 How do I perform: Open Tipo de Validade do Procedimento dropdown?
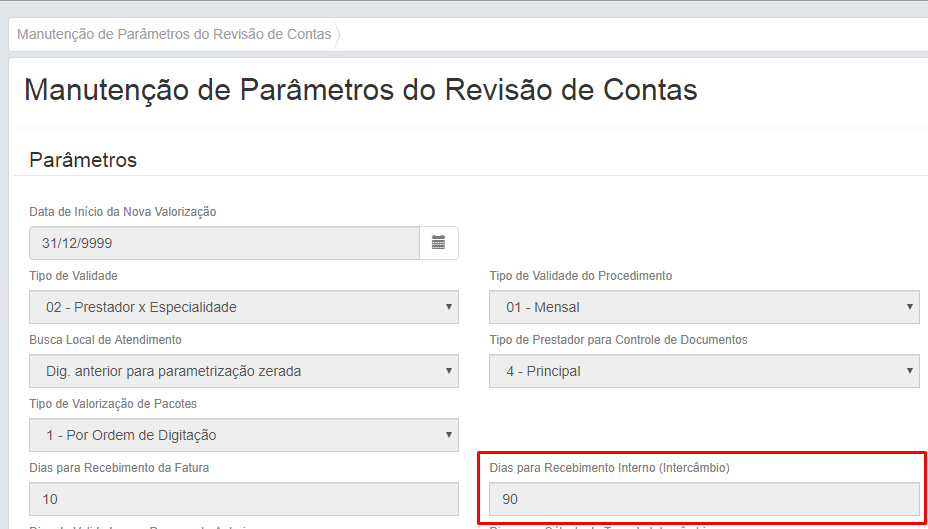[704, 307]
